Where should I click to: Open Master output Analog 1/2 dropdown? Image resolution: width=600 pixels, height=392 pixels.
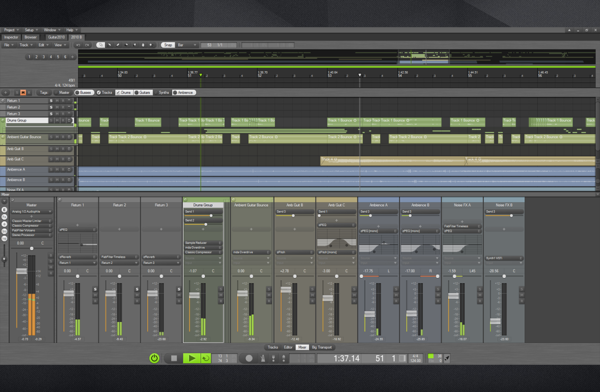[x=31, y=212]
